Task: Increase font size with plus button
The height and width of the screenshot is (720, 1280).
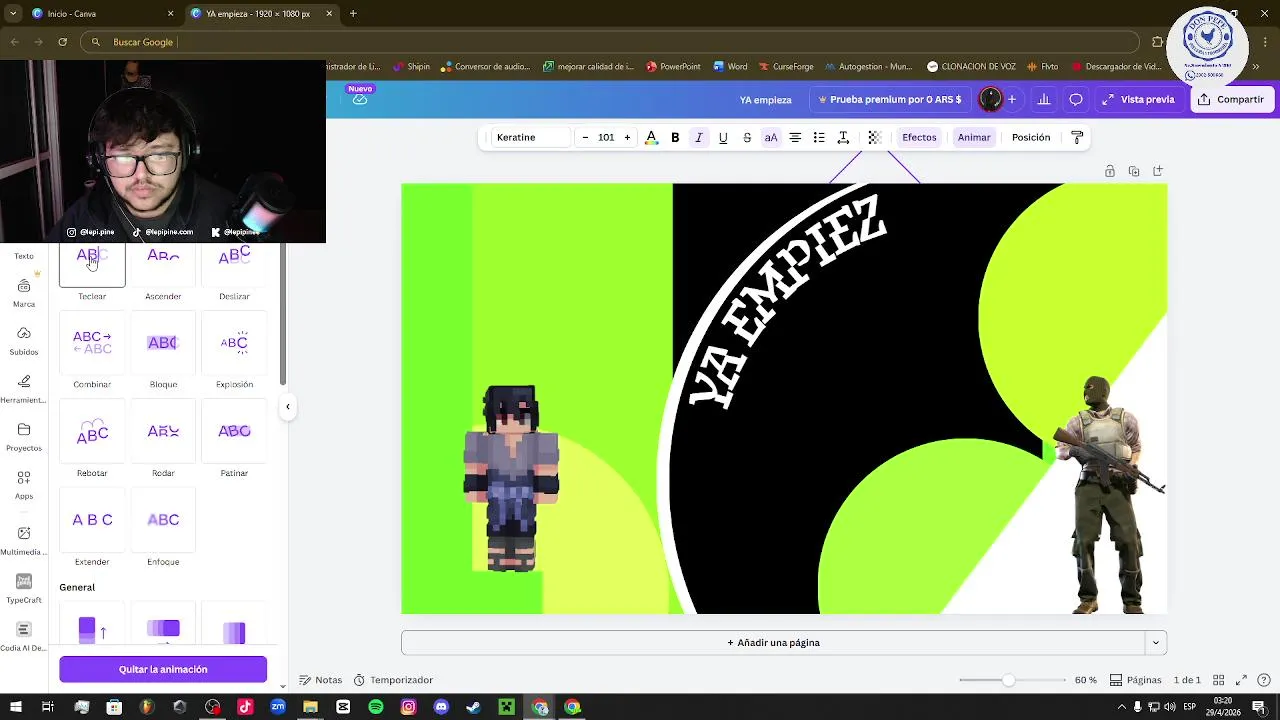Action: [627, 137]
